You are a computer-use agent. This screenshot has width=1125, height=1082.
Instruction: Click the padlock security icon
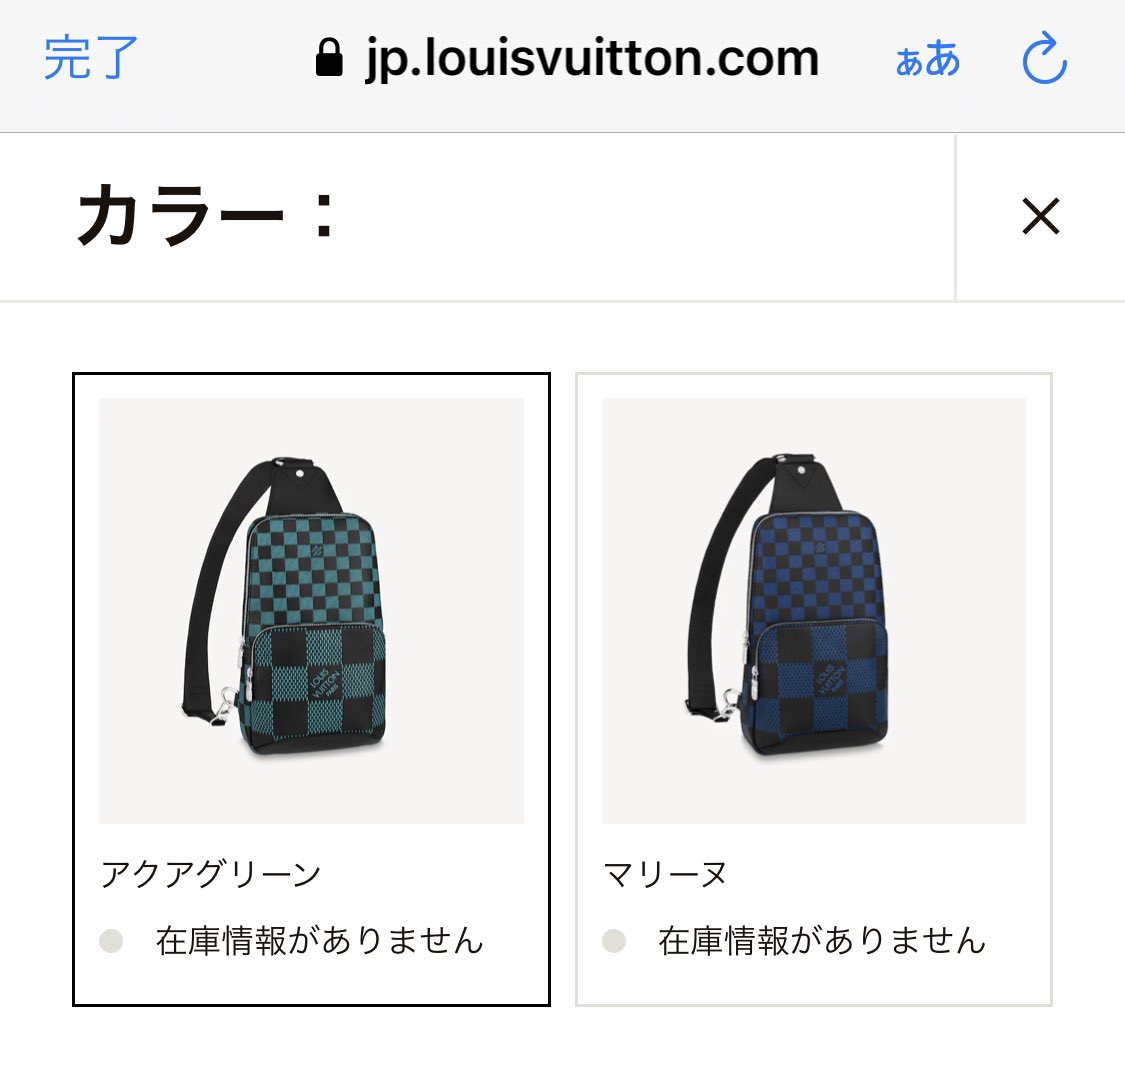[329, 57]
